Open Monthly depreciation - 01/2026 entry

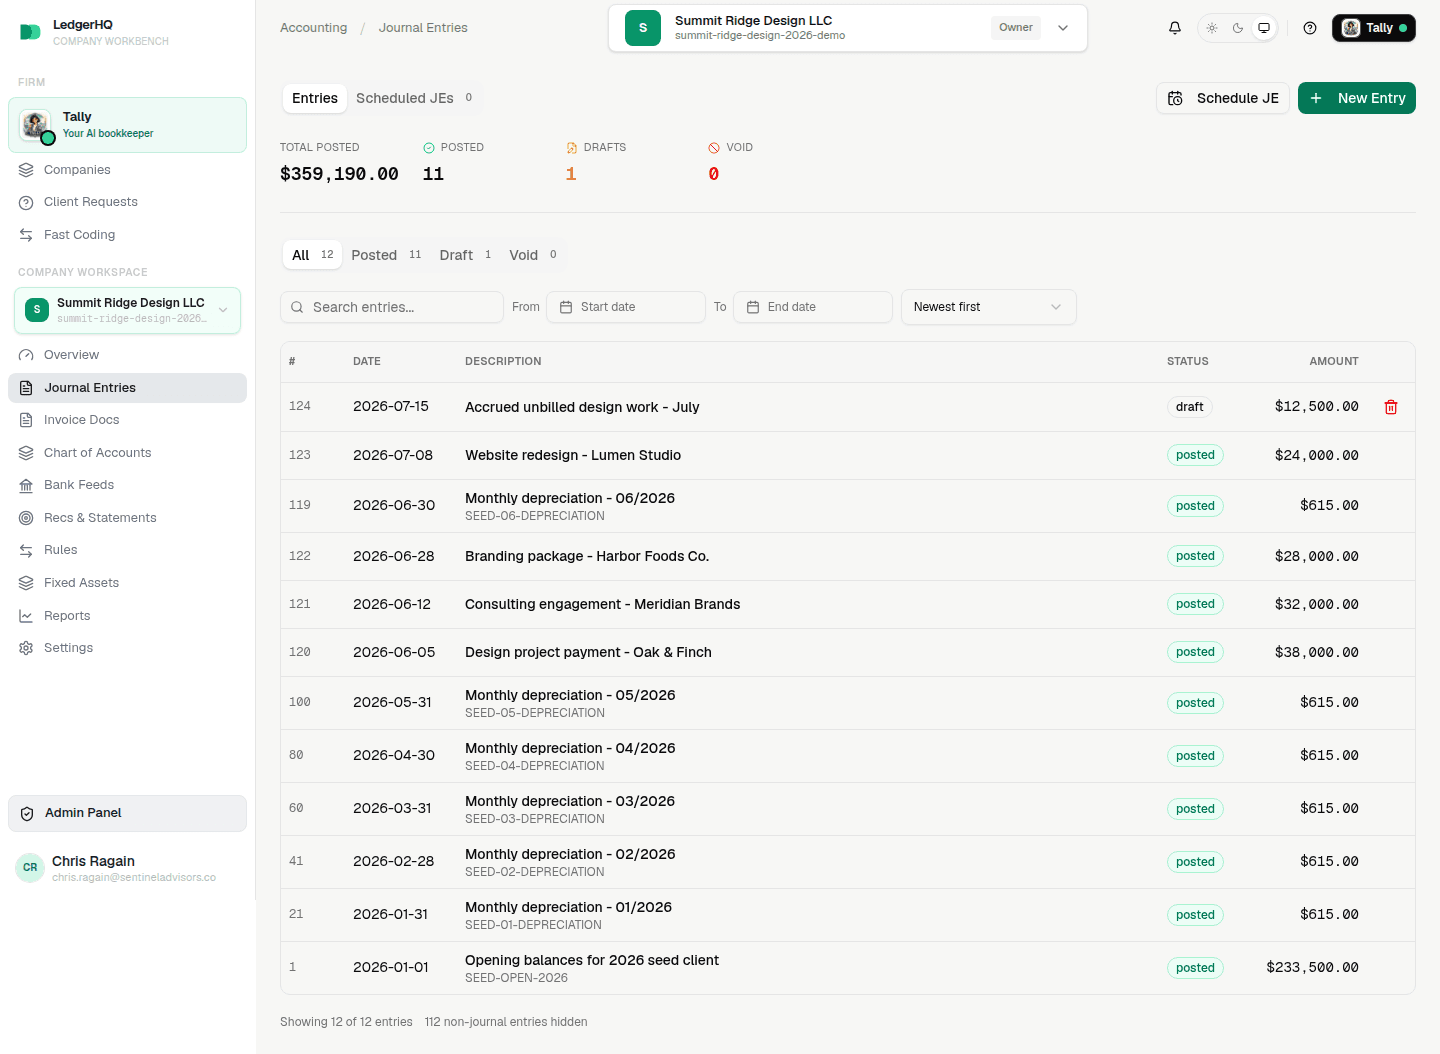coord(848,915)
